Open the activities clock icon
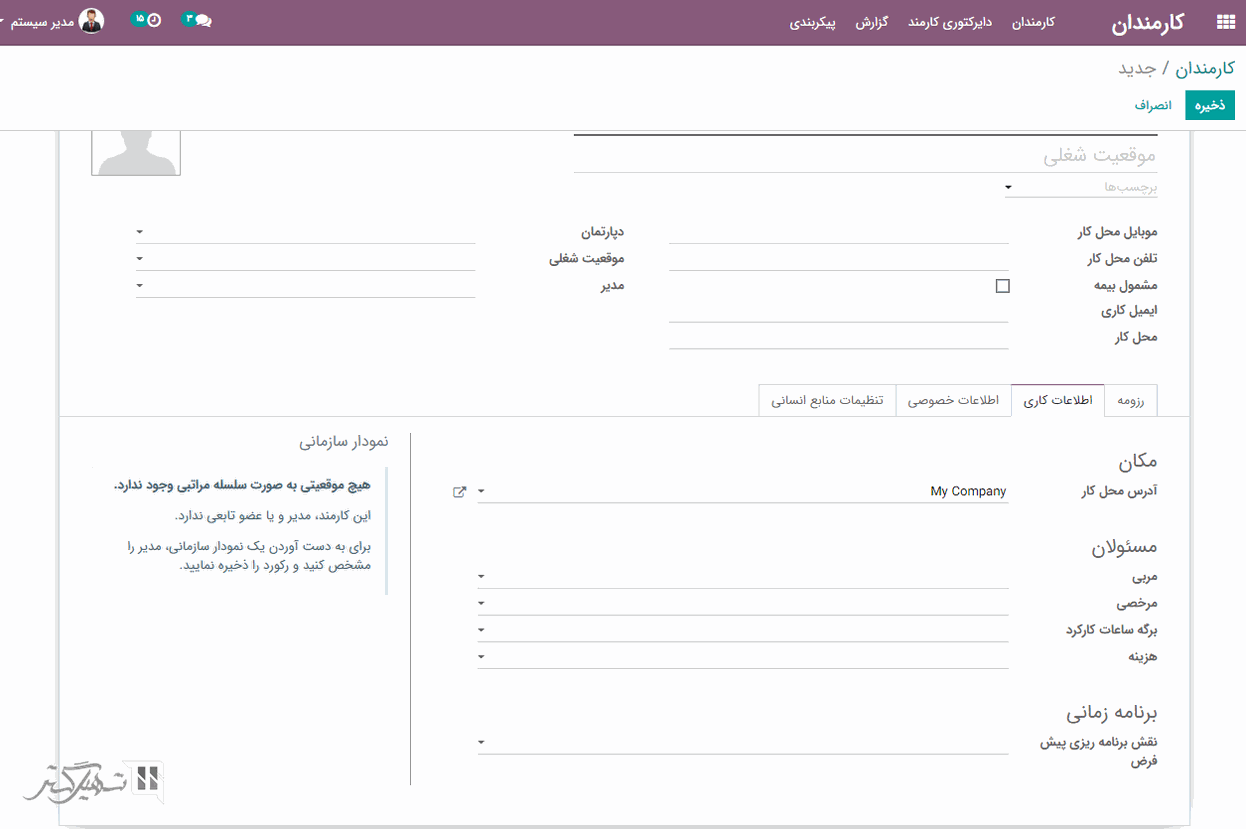1246x829 pixels. tap(153, 21)
